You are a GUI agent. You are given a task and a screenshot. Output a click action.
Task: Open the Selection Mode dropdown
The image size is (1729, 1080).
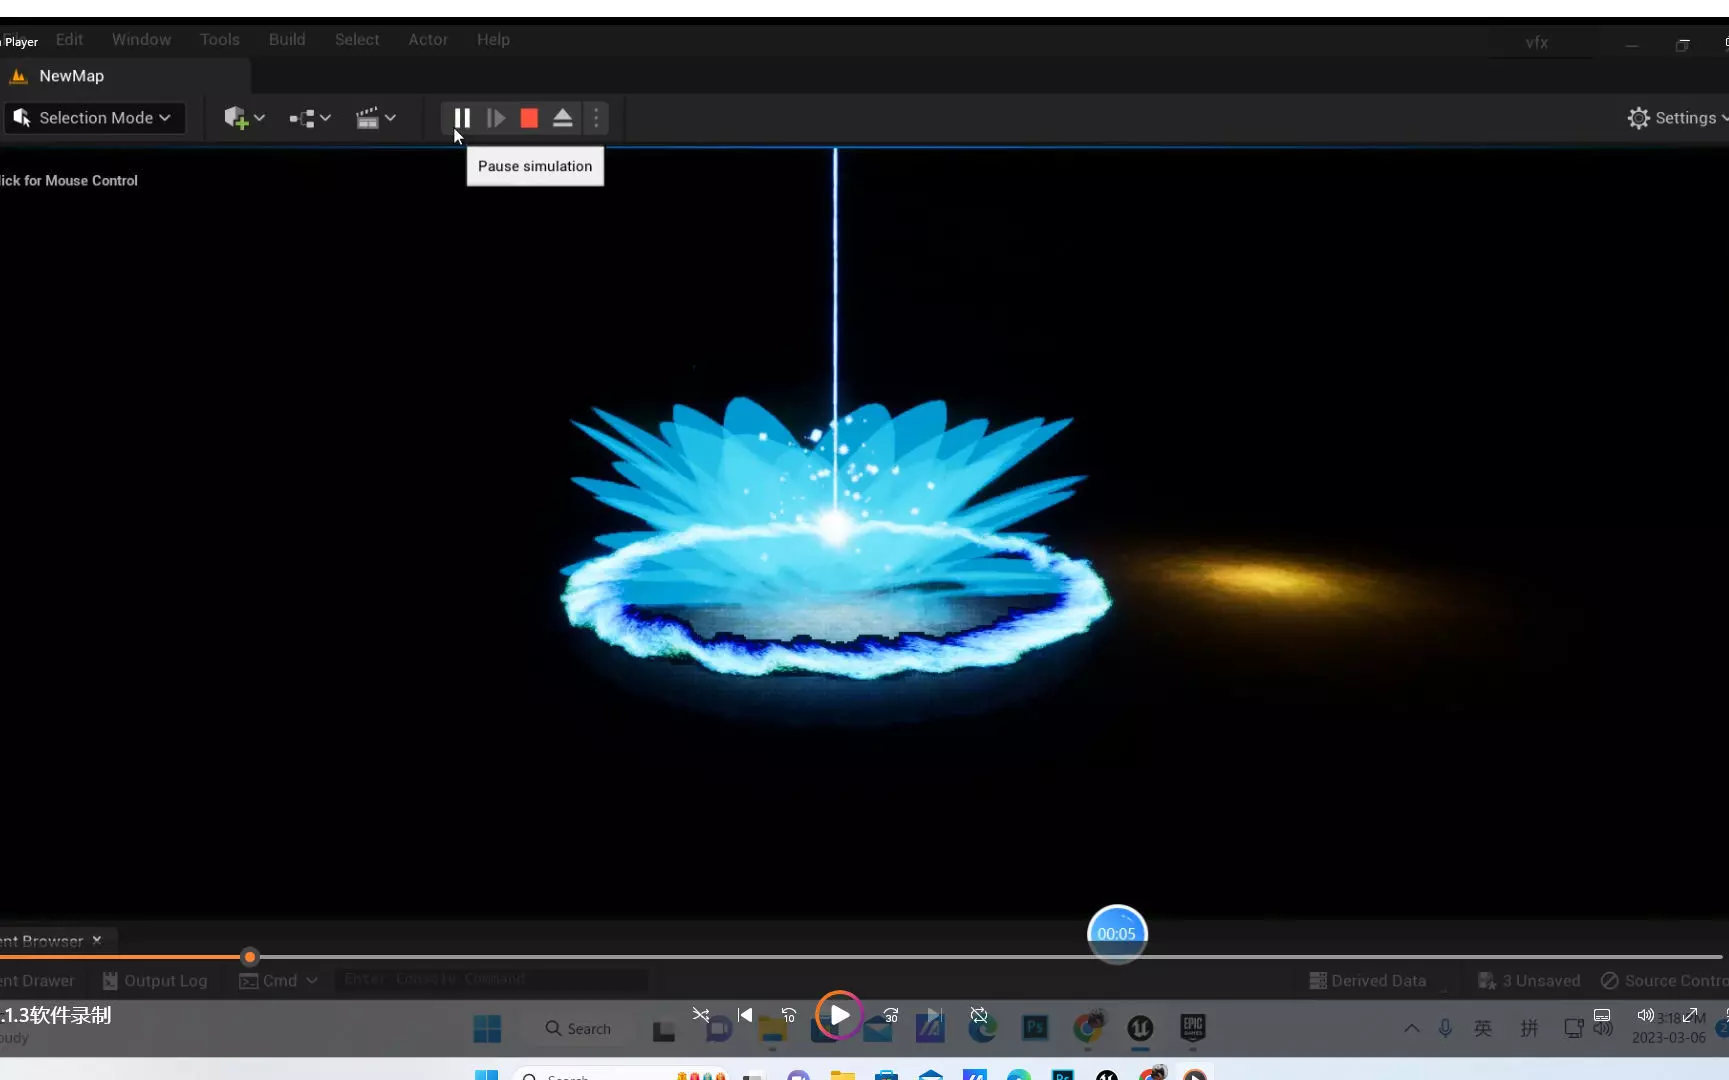[x=95, y=118]
